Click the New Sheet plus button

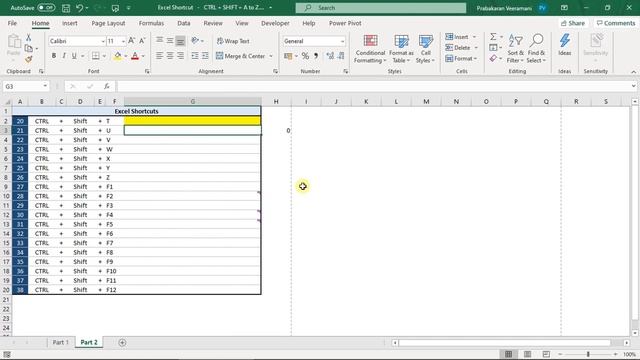[122, 342]
